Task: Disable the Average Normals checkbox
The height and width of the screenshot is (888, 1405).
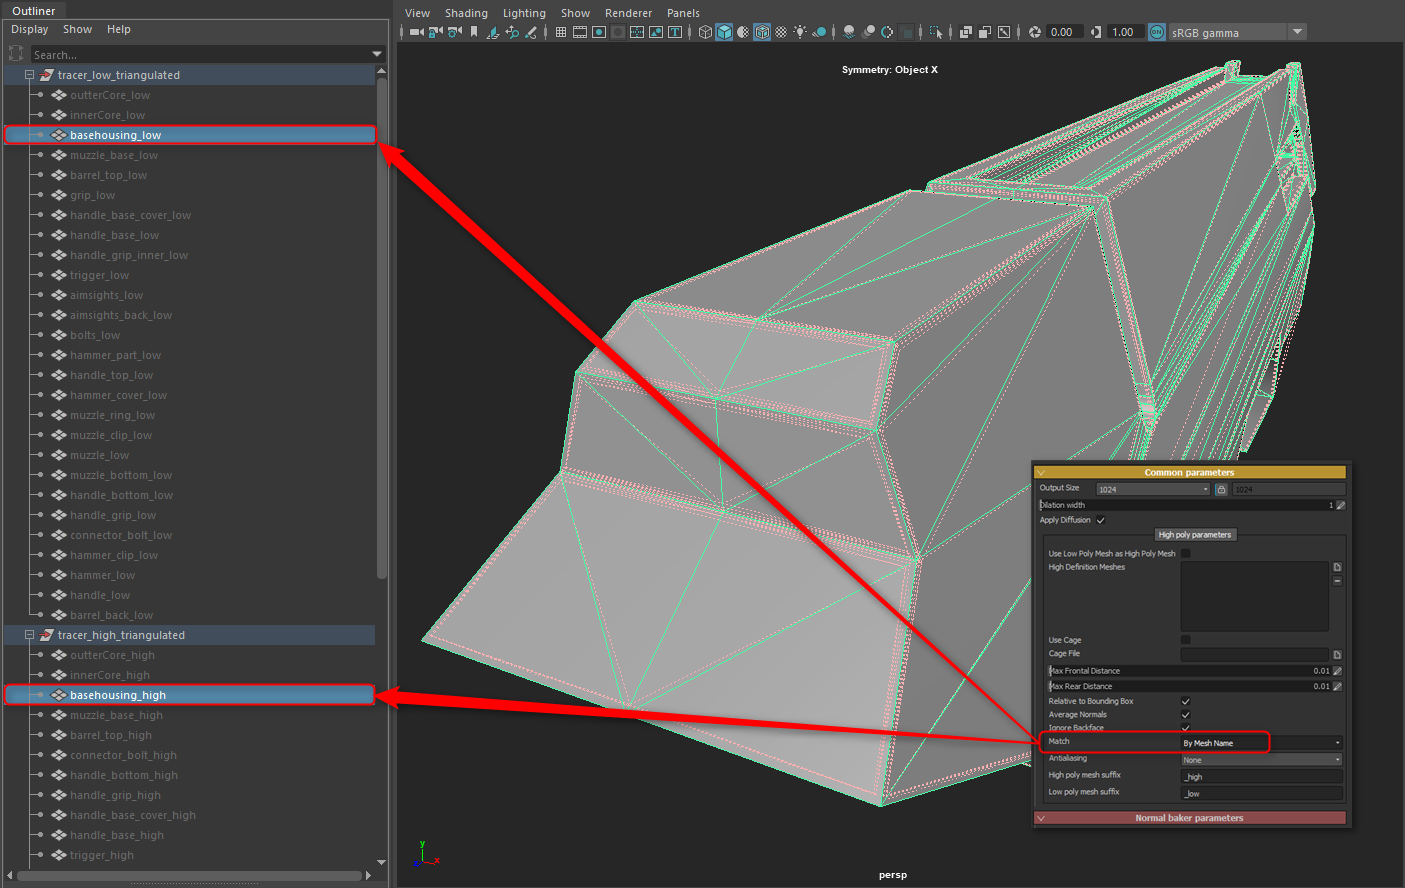Action: (x=1186, y=714)
